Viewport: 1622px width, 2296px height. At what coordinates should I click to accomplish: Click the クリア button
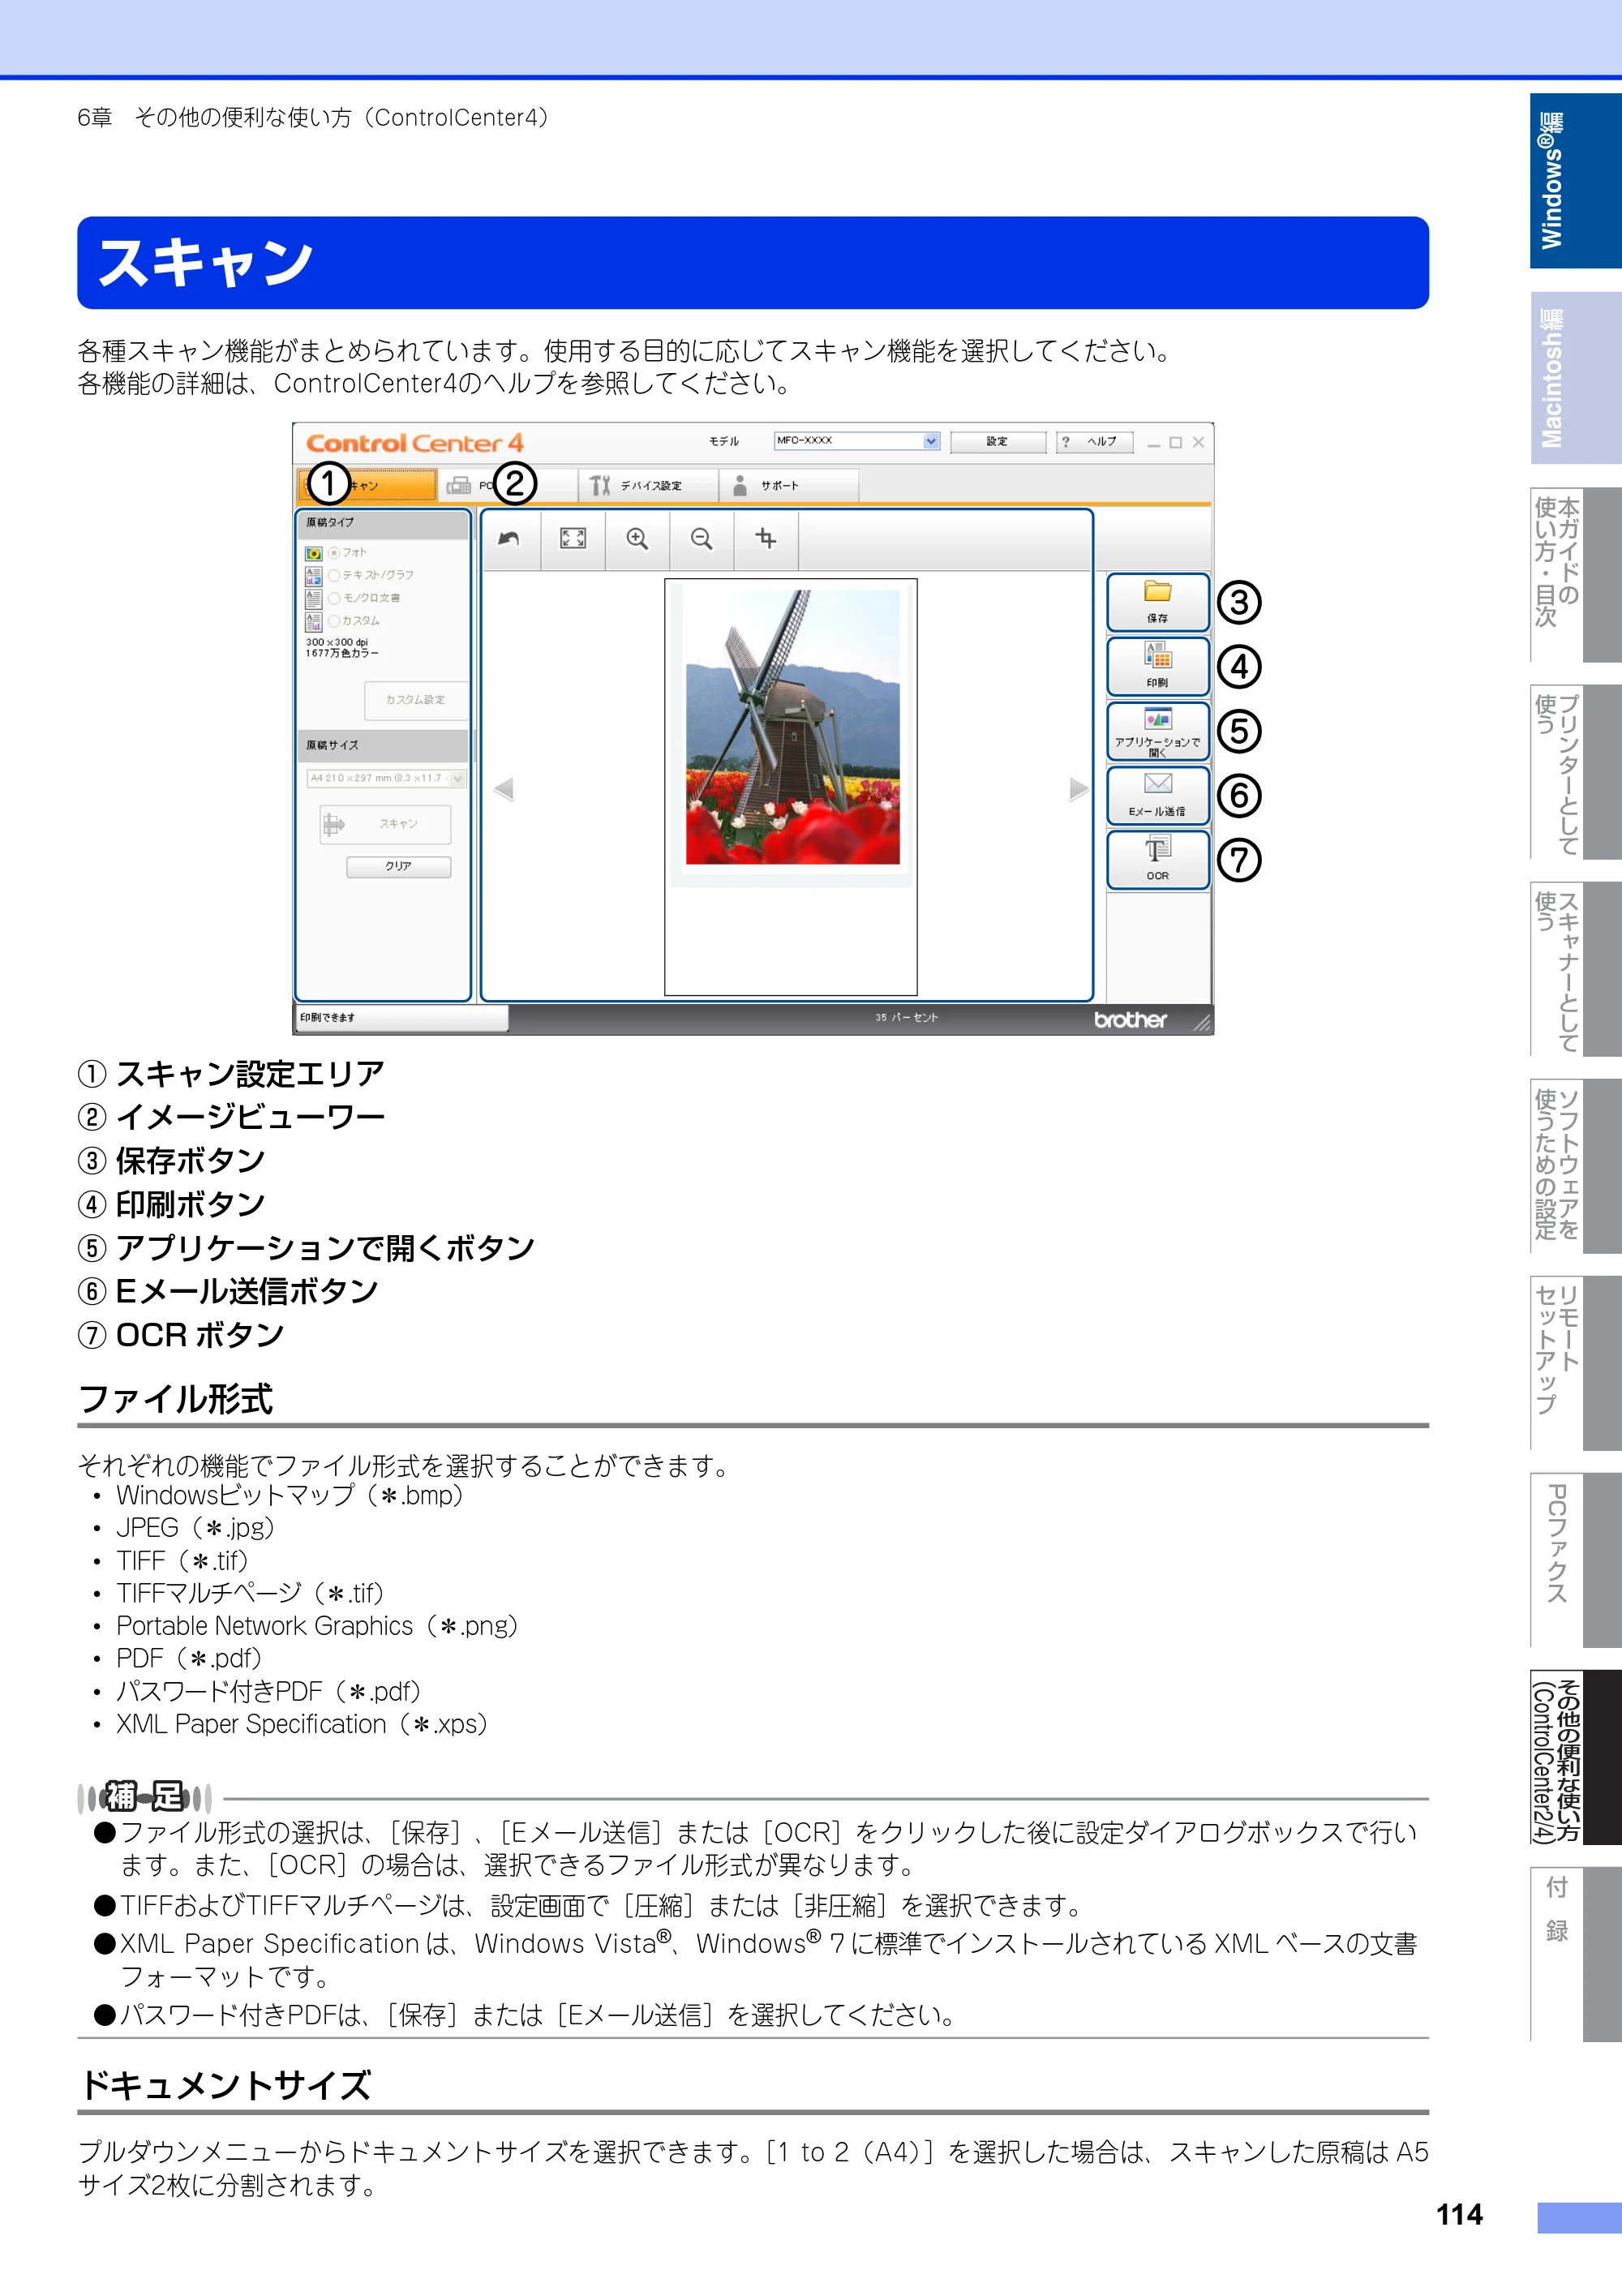click(x=398, y=866)
